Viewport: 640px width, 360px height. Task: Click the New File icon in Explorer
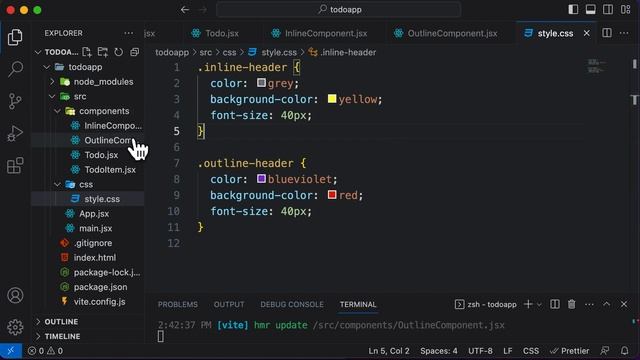(87, 52)
